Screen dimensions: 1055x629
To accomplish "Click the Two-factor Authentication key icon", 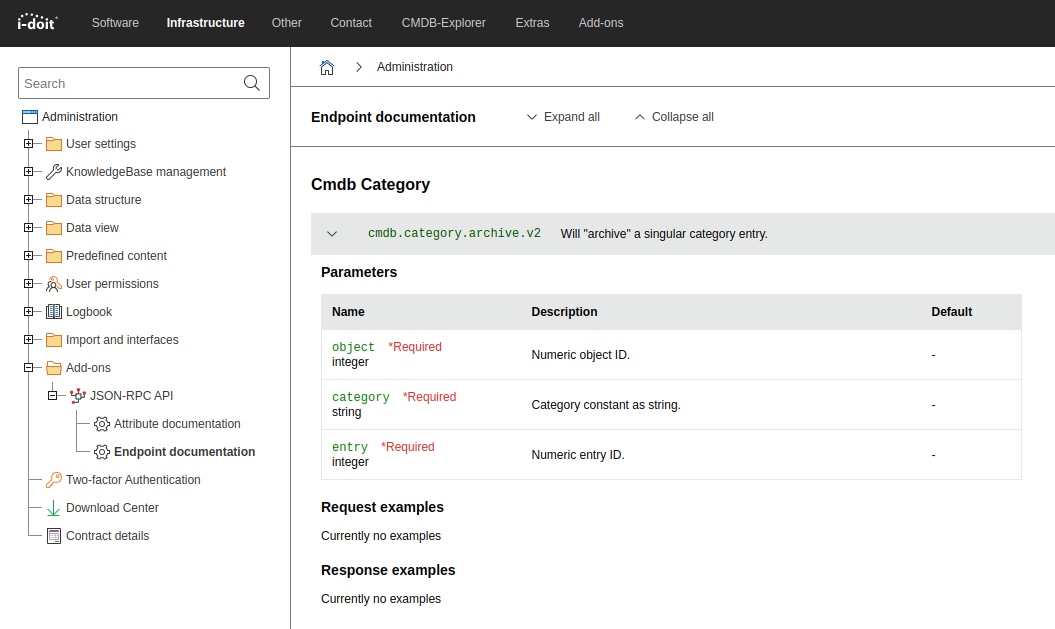I will pyautogui.click(x=53, y=479).
